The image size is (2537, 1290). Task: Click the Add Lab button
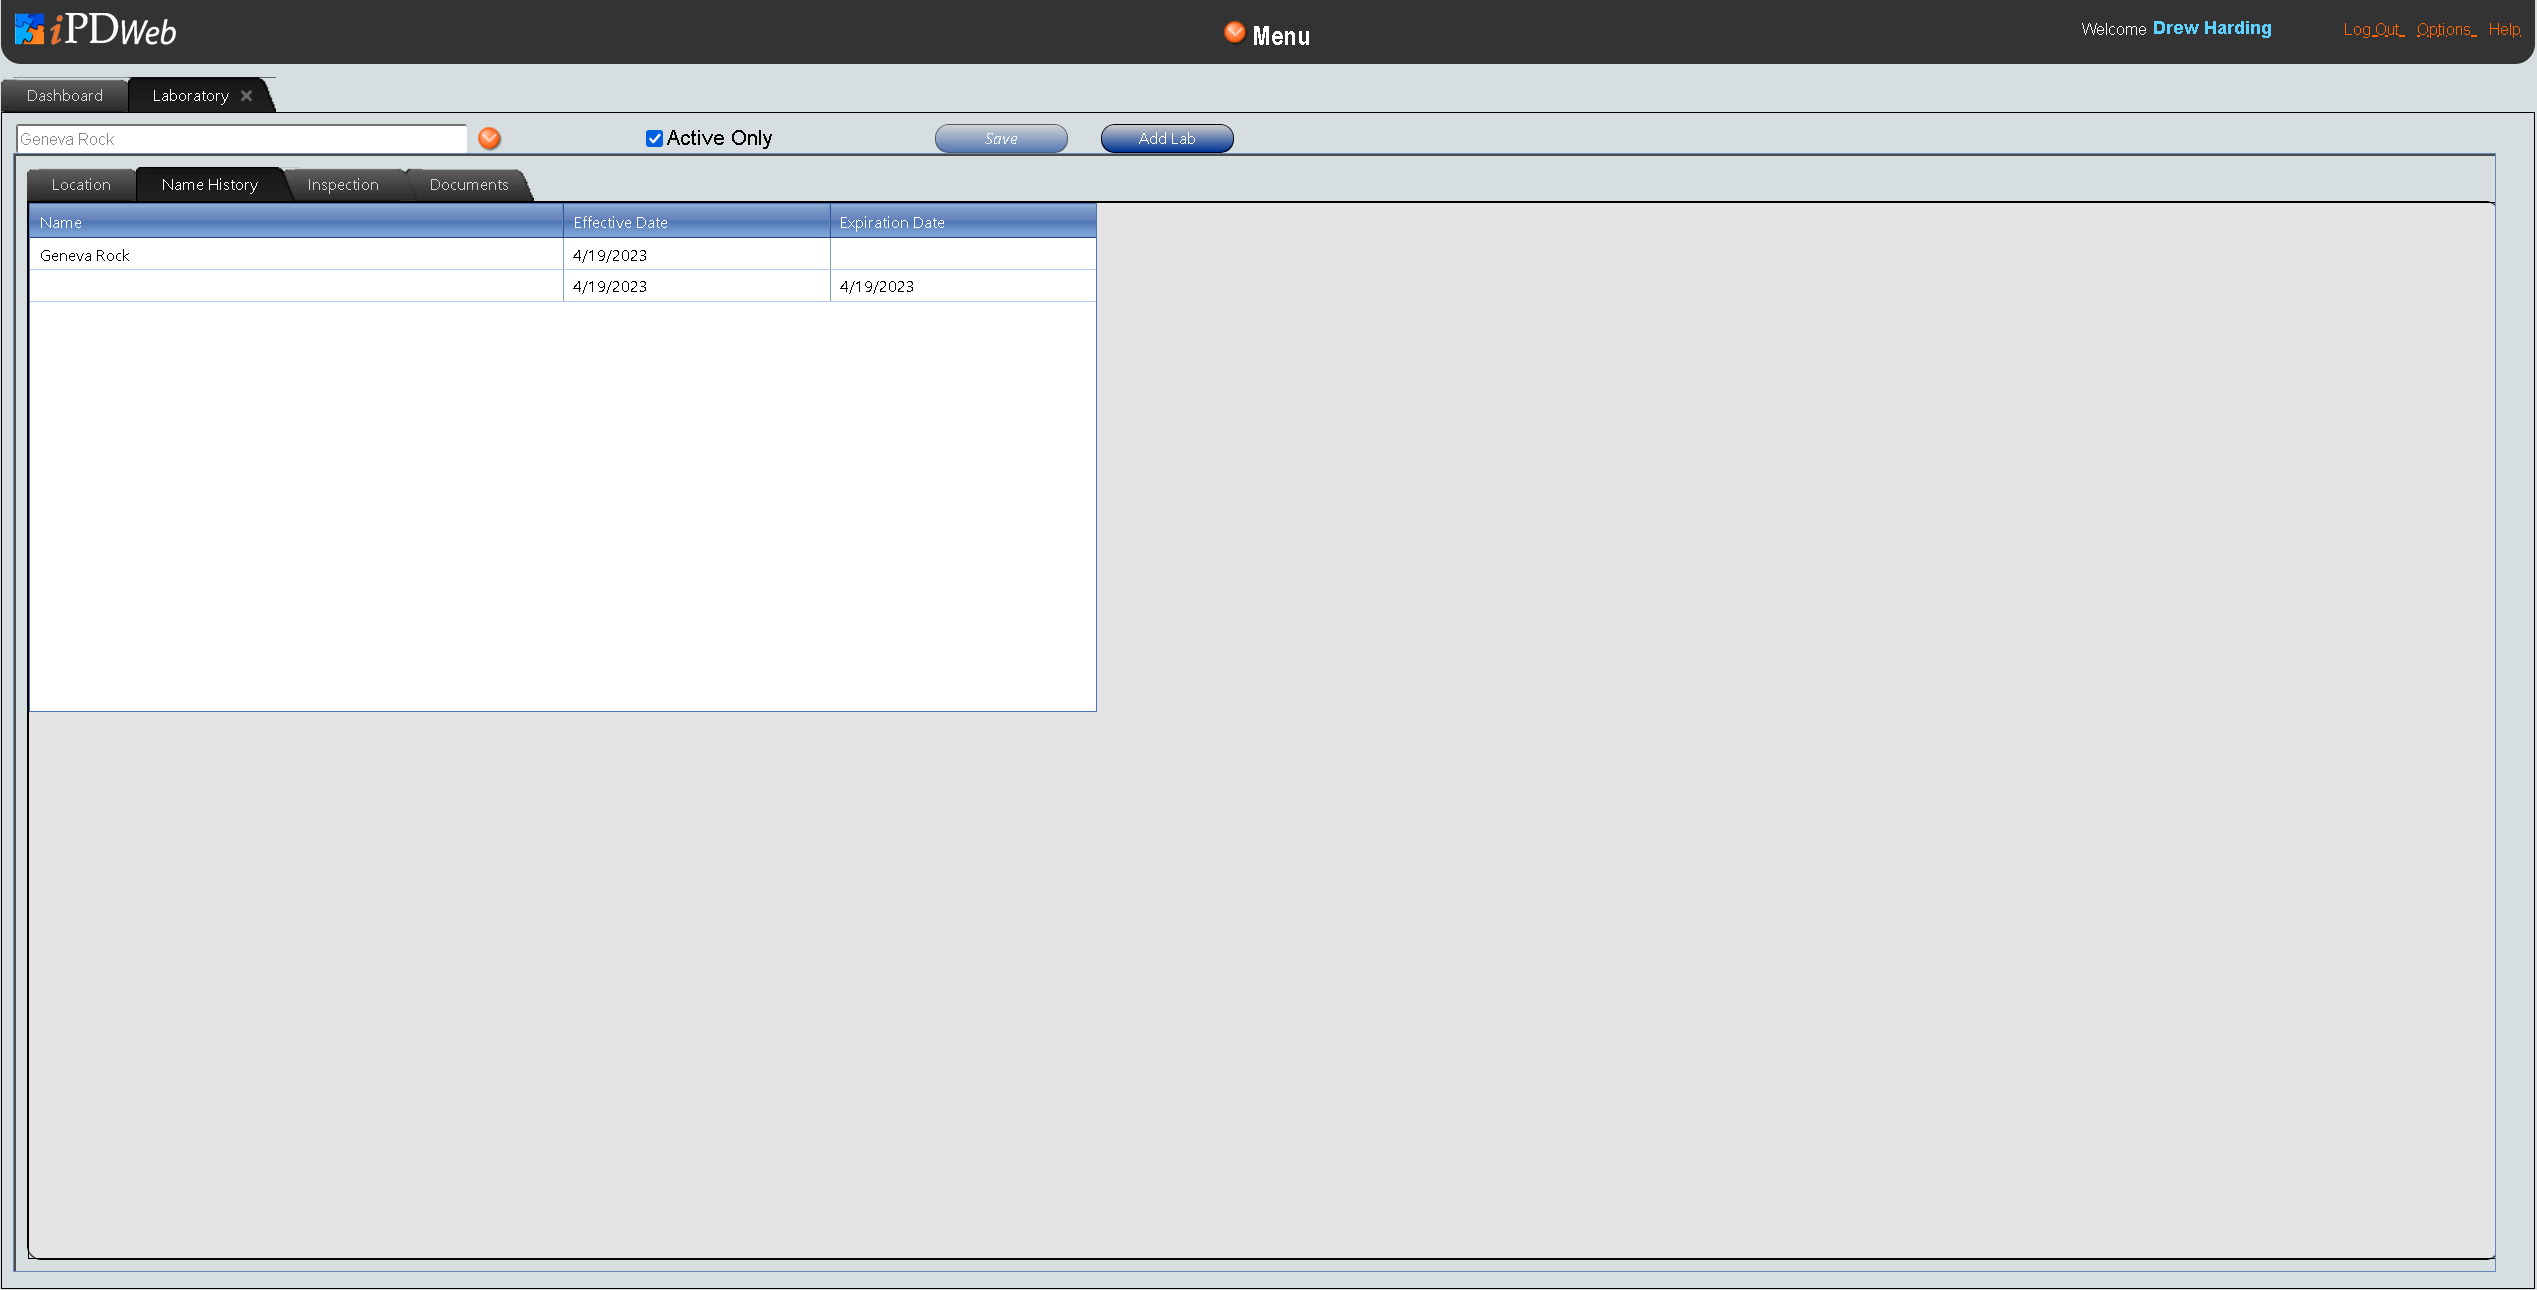tap(1166, 139)
